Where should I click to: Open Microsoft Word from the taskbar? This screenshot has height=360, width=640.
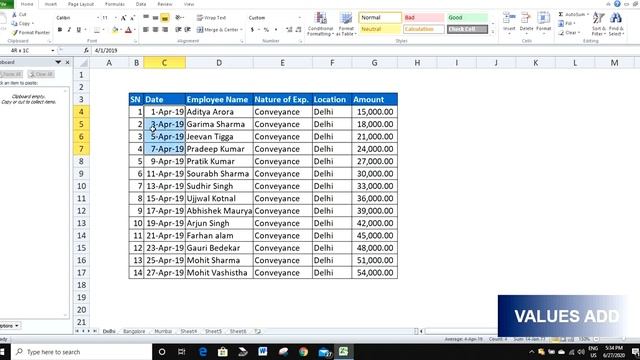tap(262, 351)
